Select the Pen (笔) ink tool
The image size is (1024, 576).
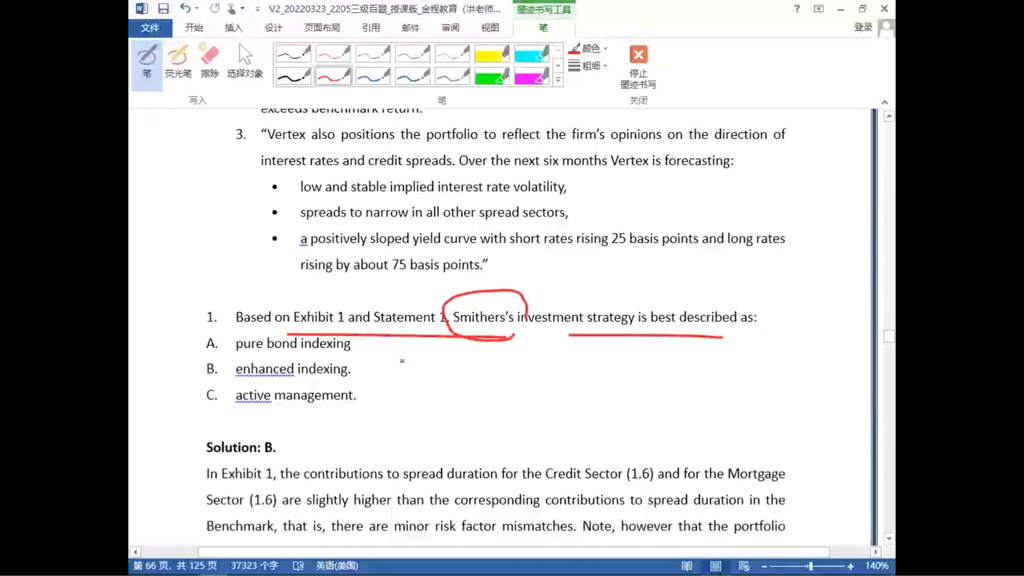pos(147,62)
